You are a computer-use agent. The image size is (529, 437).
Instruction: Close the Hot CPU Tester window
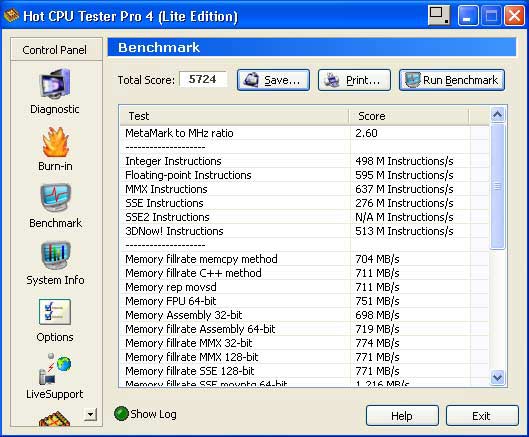(x=514, y=16)
